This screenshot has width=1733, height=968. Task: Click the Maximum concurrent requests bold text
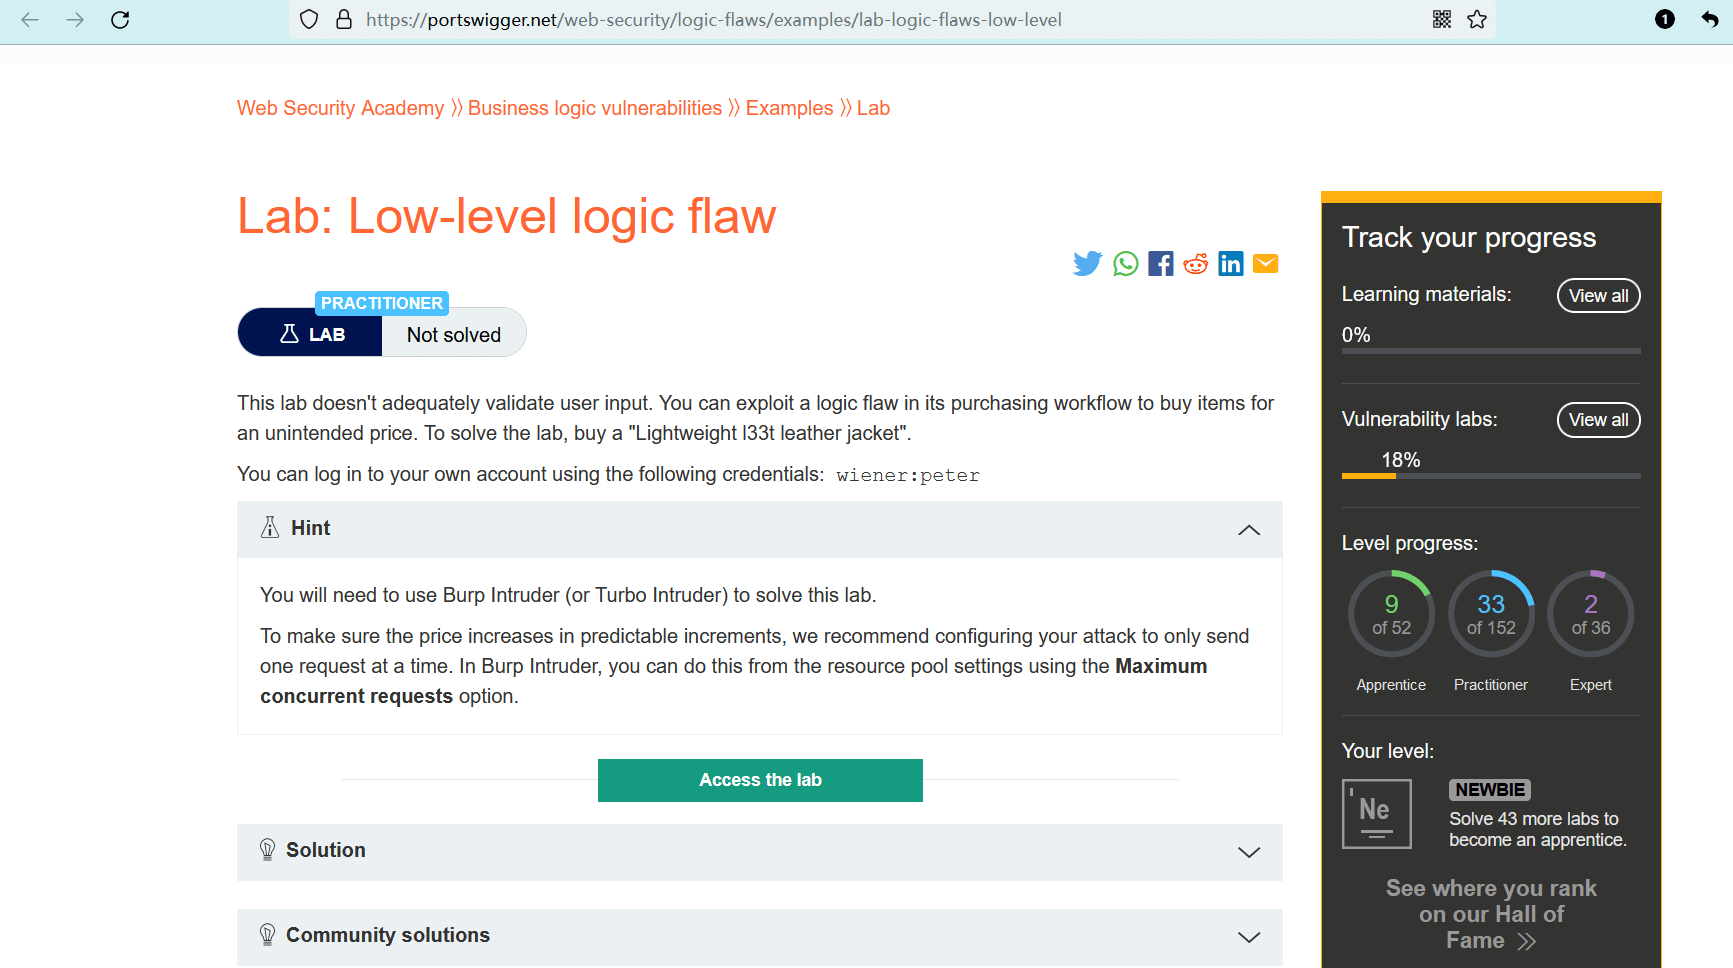(x=734, y=681)
